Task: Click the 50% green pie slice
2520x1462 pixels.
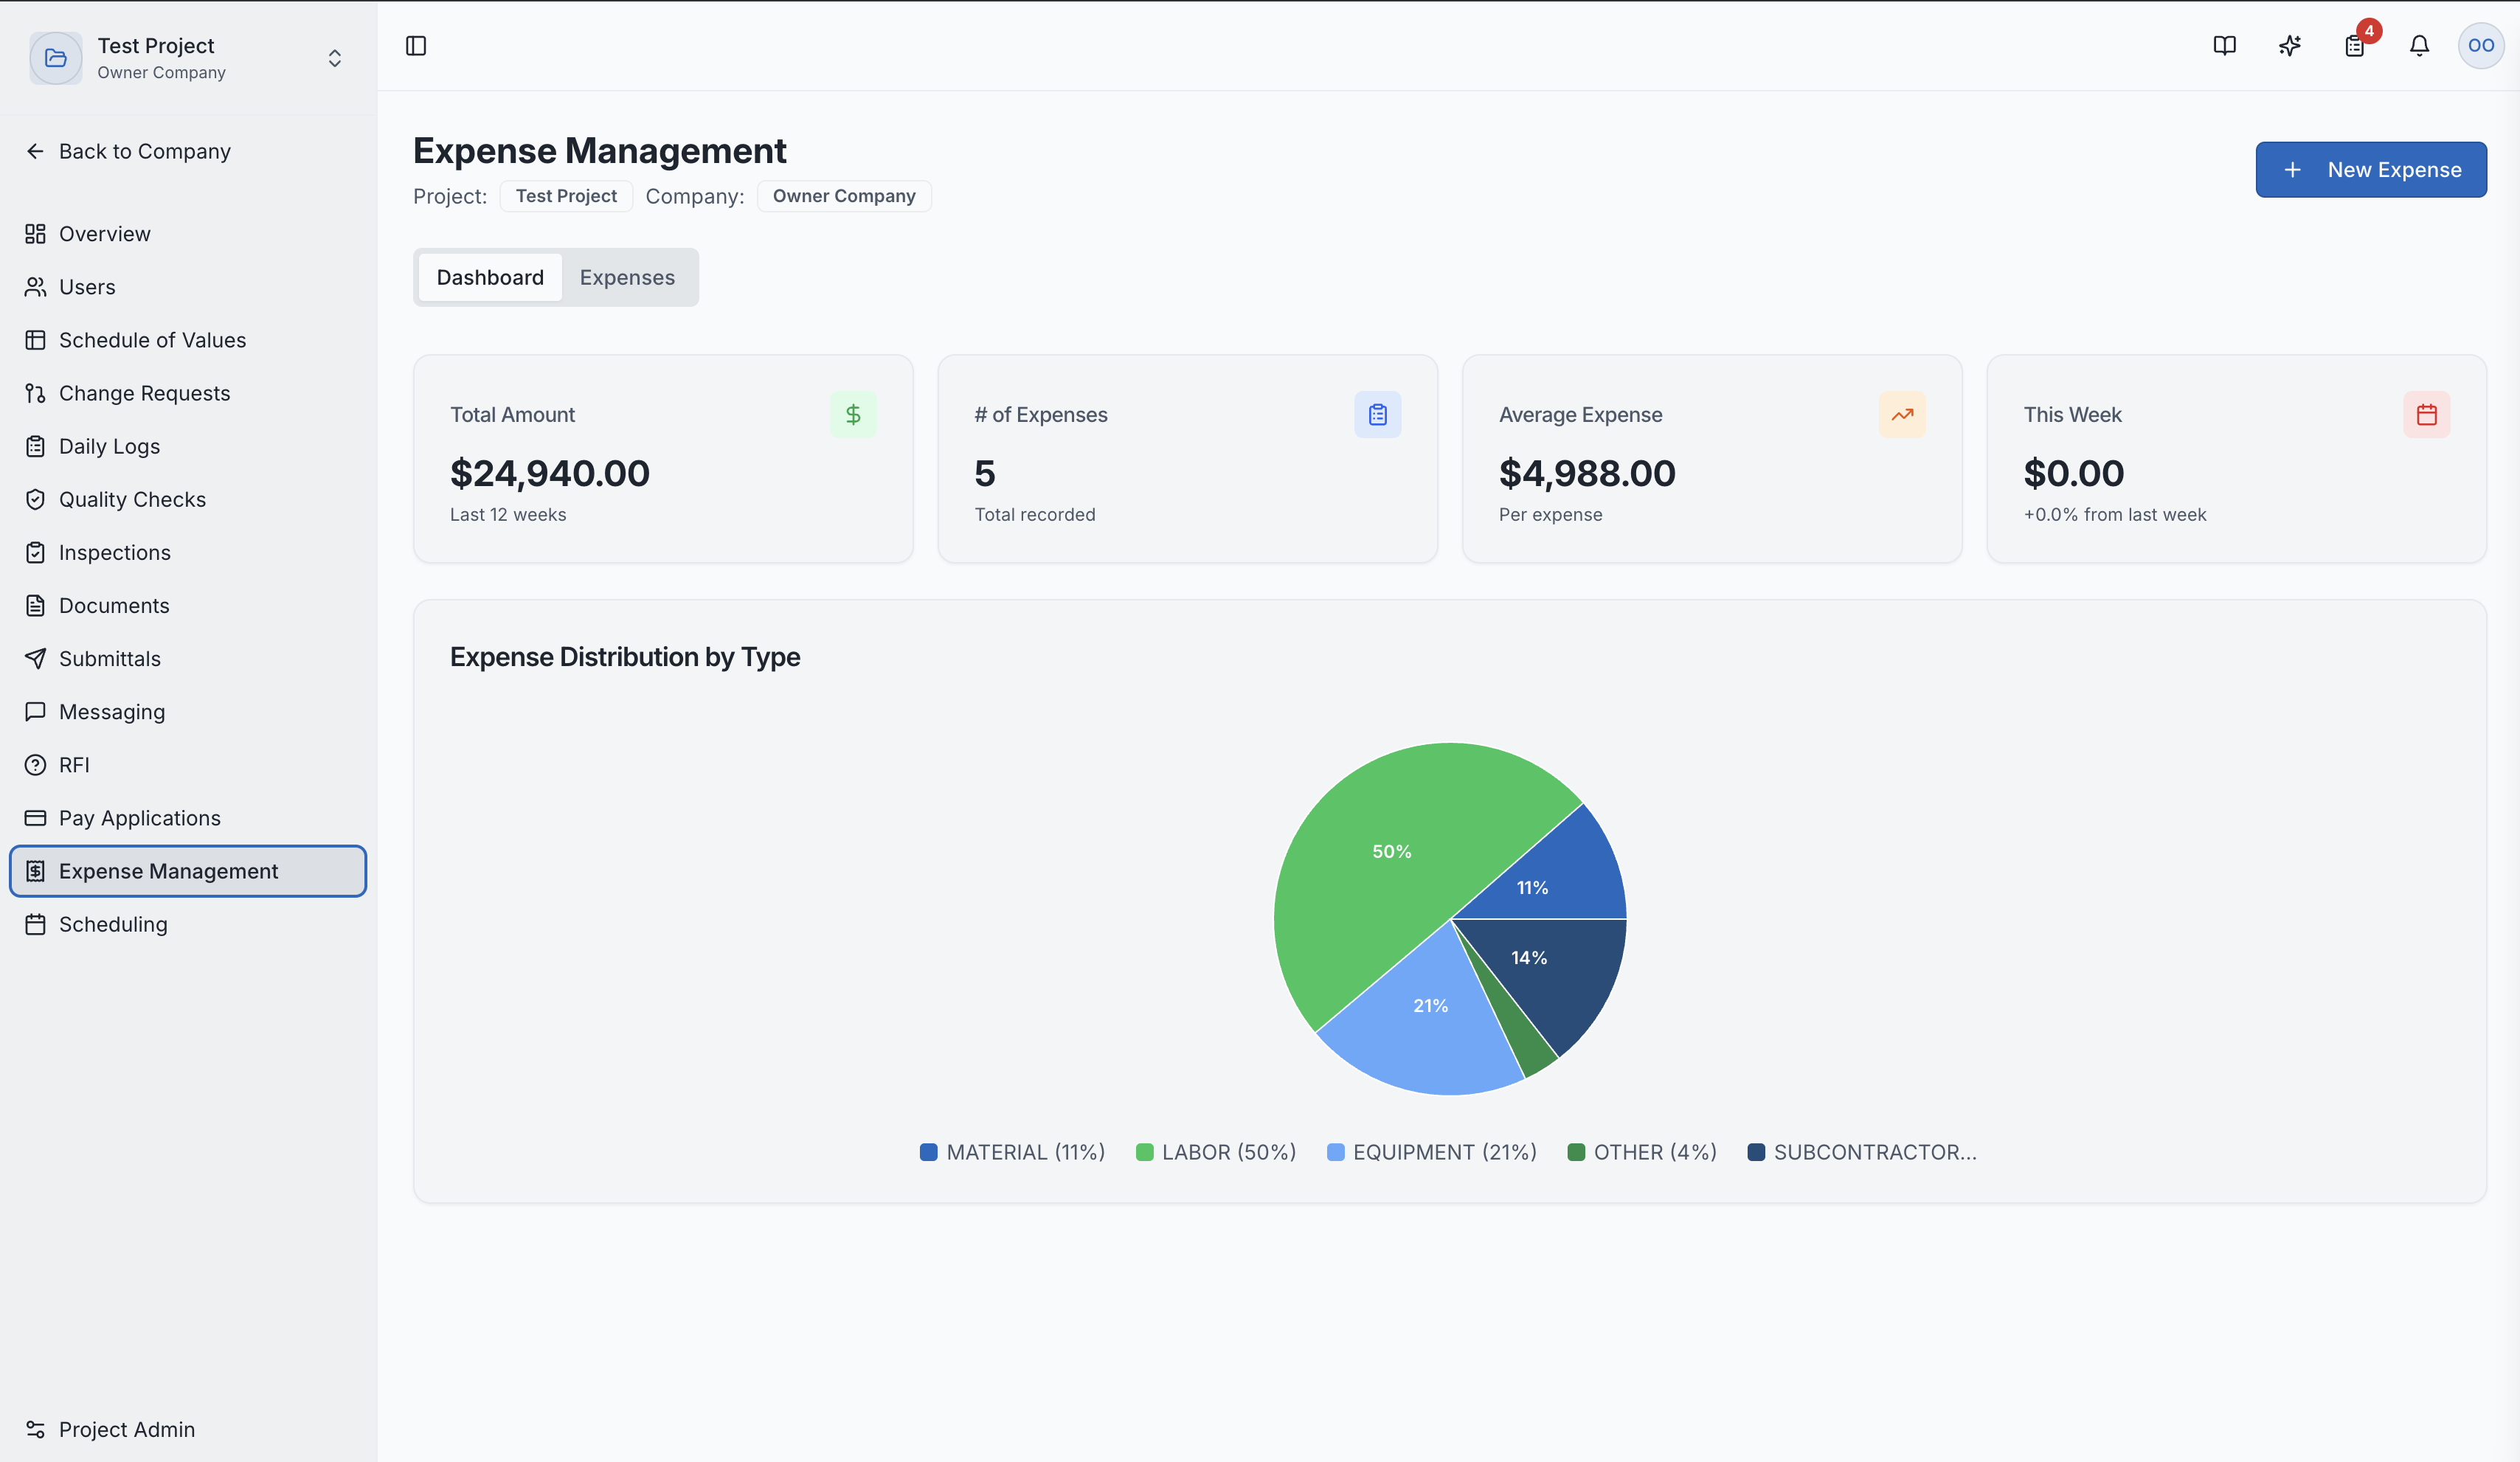Action: click(1391, 851)
